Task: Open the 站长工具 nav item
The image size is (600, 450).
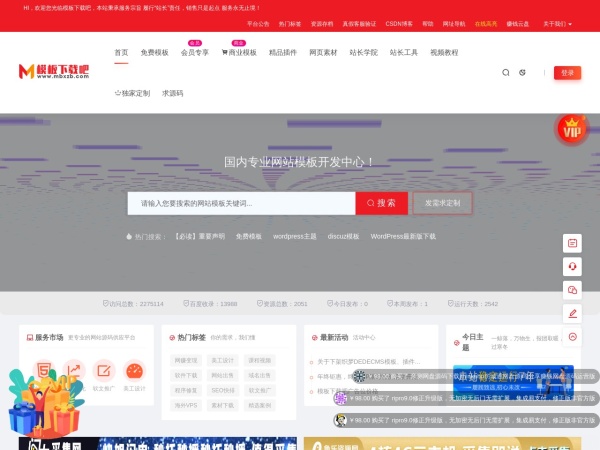Action: click(404, 52)
